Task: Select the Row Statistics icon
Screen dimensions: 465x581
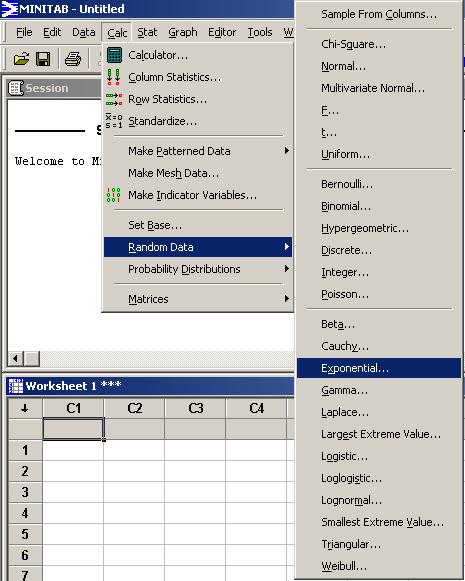Action: 114,99
